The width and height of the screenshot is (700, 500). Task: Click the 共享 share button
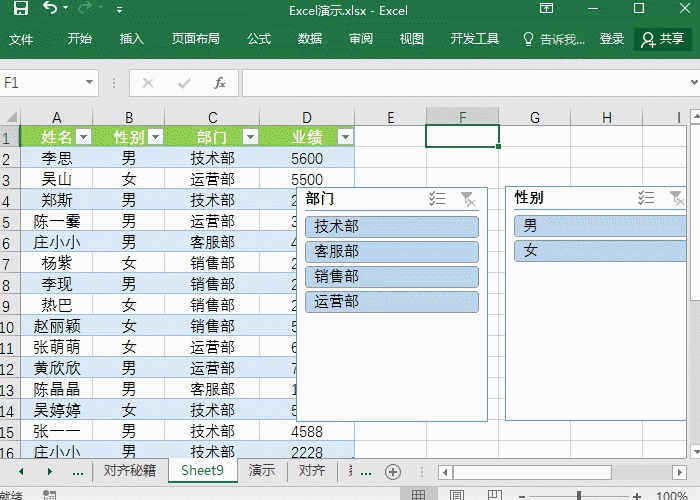coord(663,39)
